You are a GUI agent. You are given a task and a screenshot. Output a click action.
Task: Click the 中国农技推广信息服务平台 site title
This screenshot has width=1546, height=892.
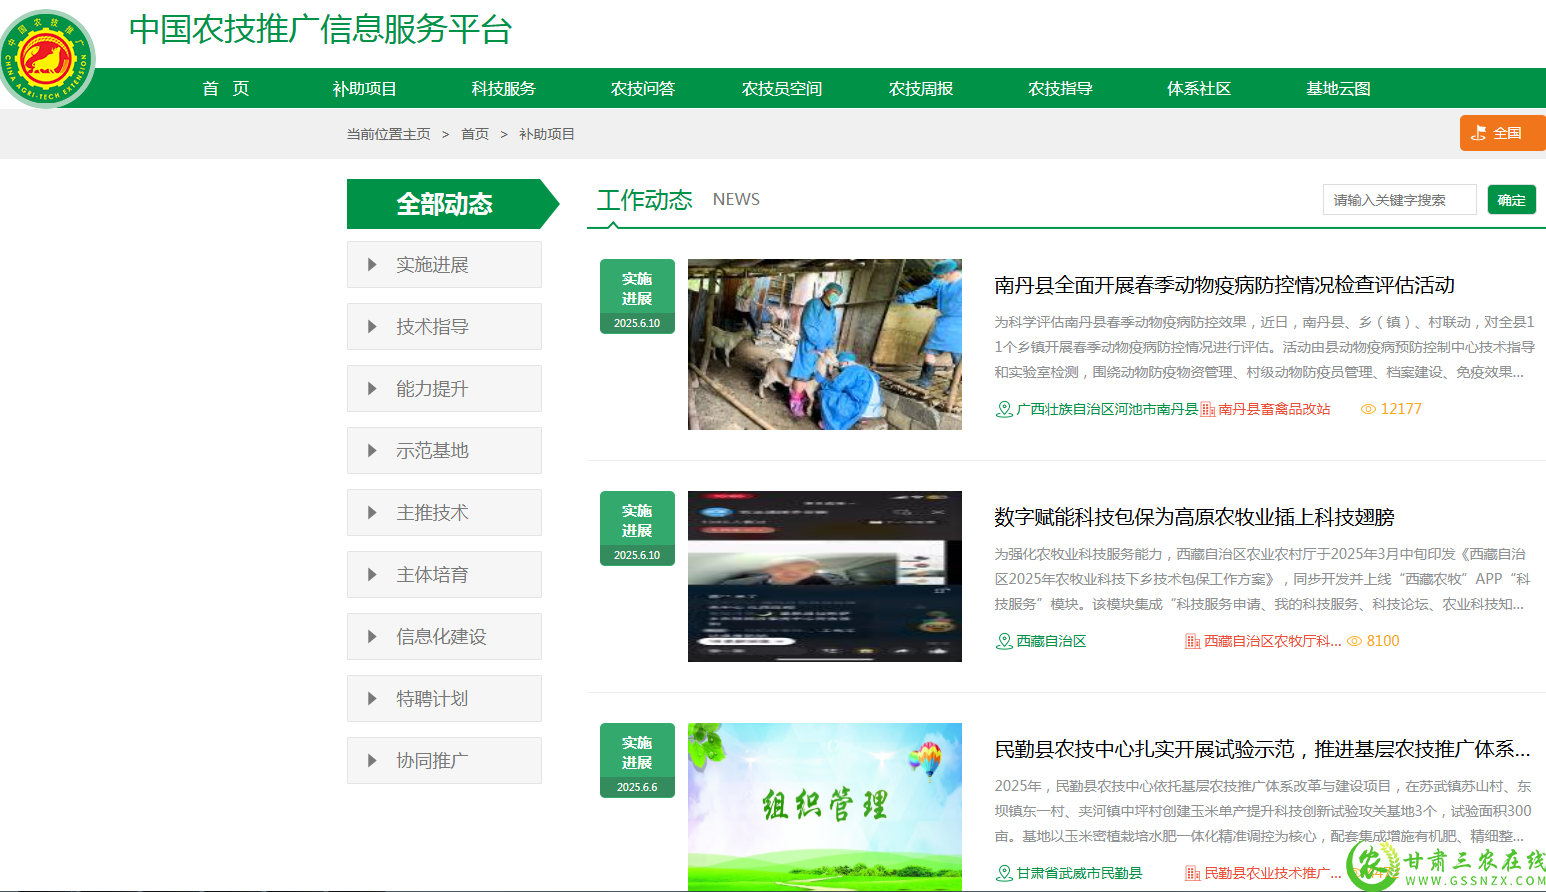pyautogui.click(x=321, y=29)
